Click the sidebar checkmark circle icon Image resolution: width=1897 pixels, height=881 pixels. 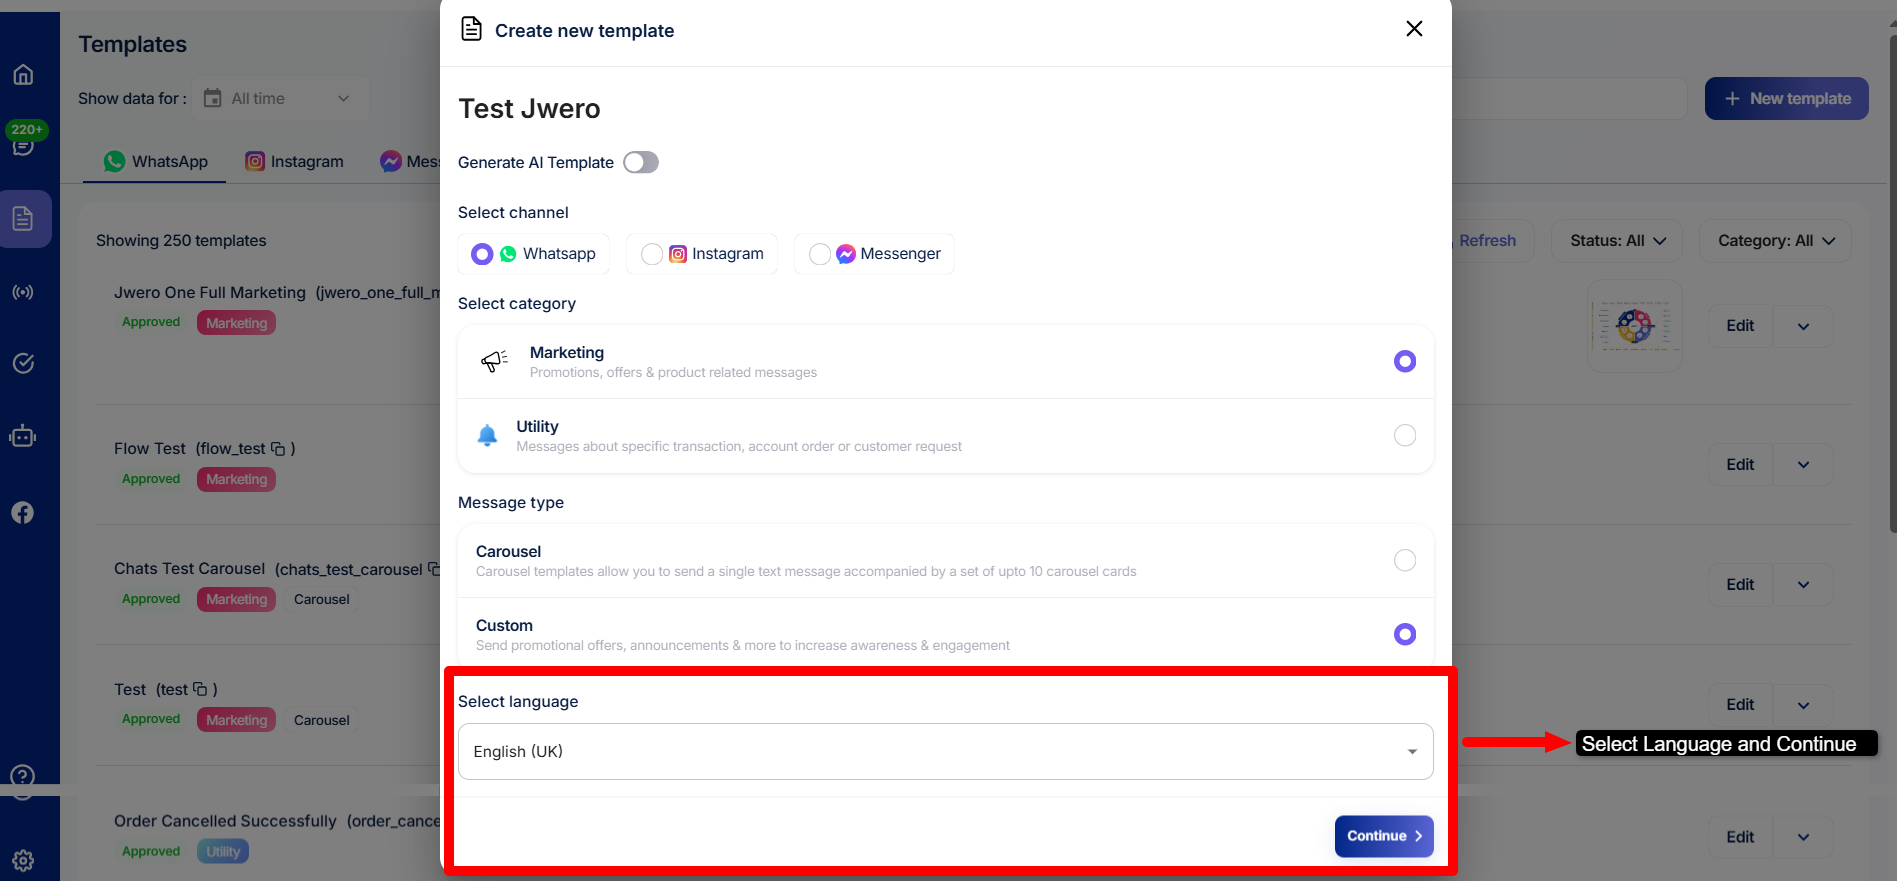[x=23, y=363]
